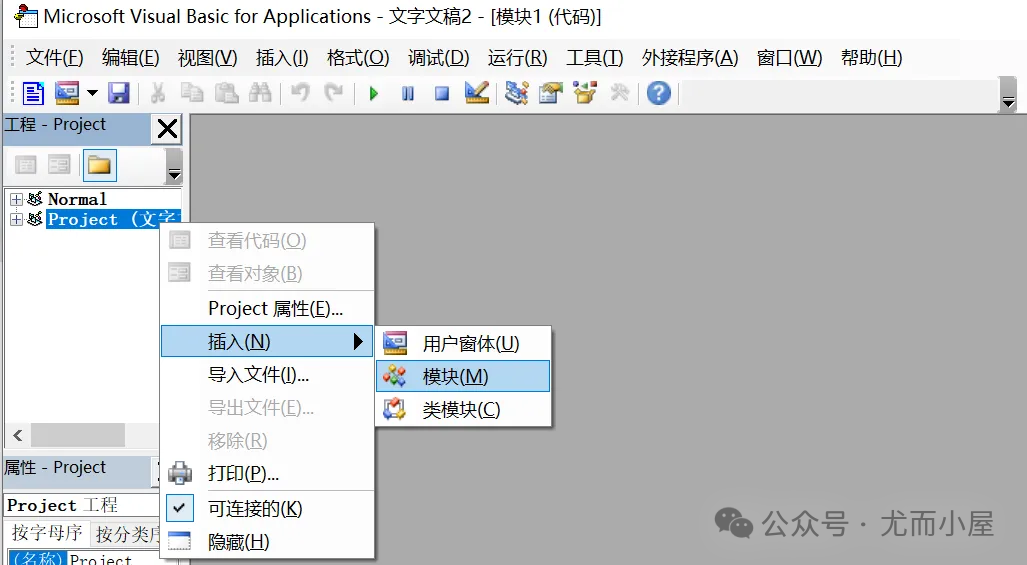
Task: Choose Project 属性(E)... from context menu
Action: 267,308
